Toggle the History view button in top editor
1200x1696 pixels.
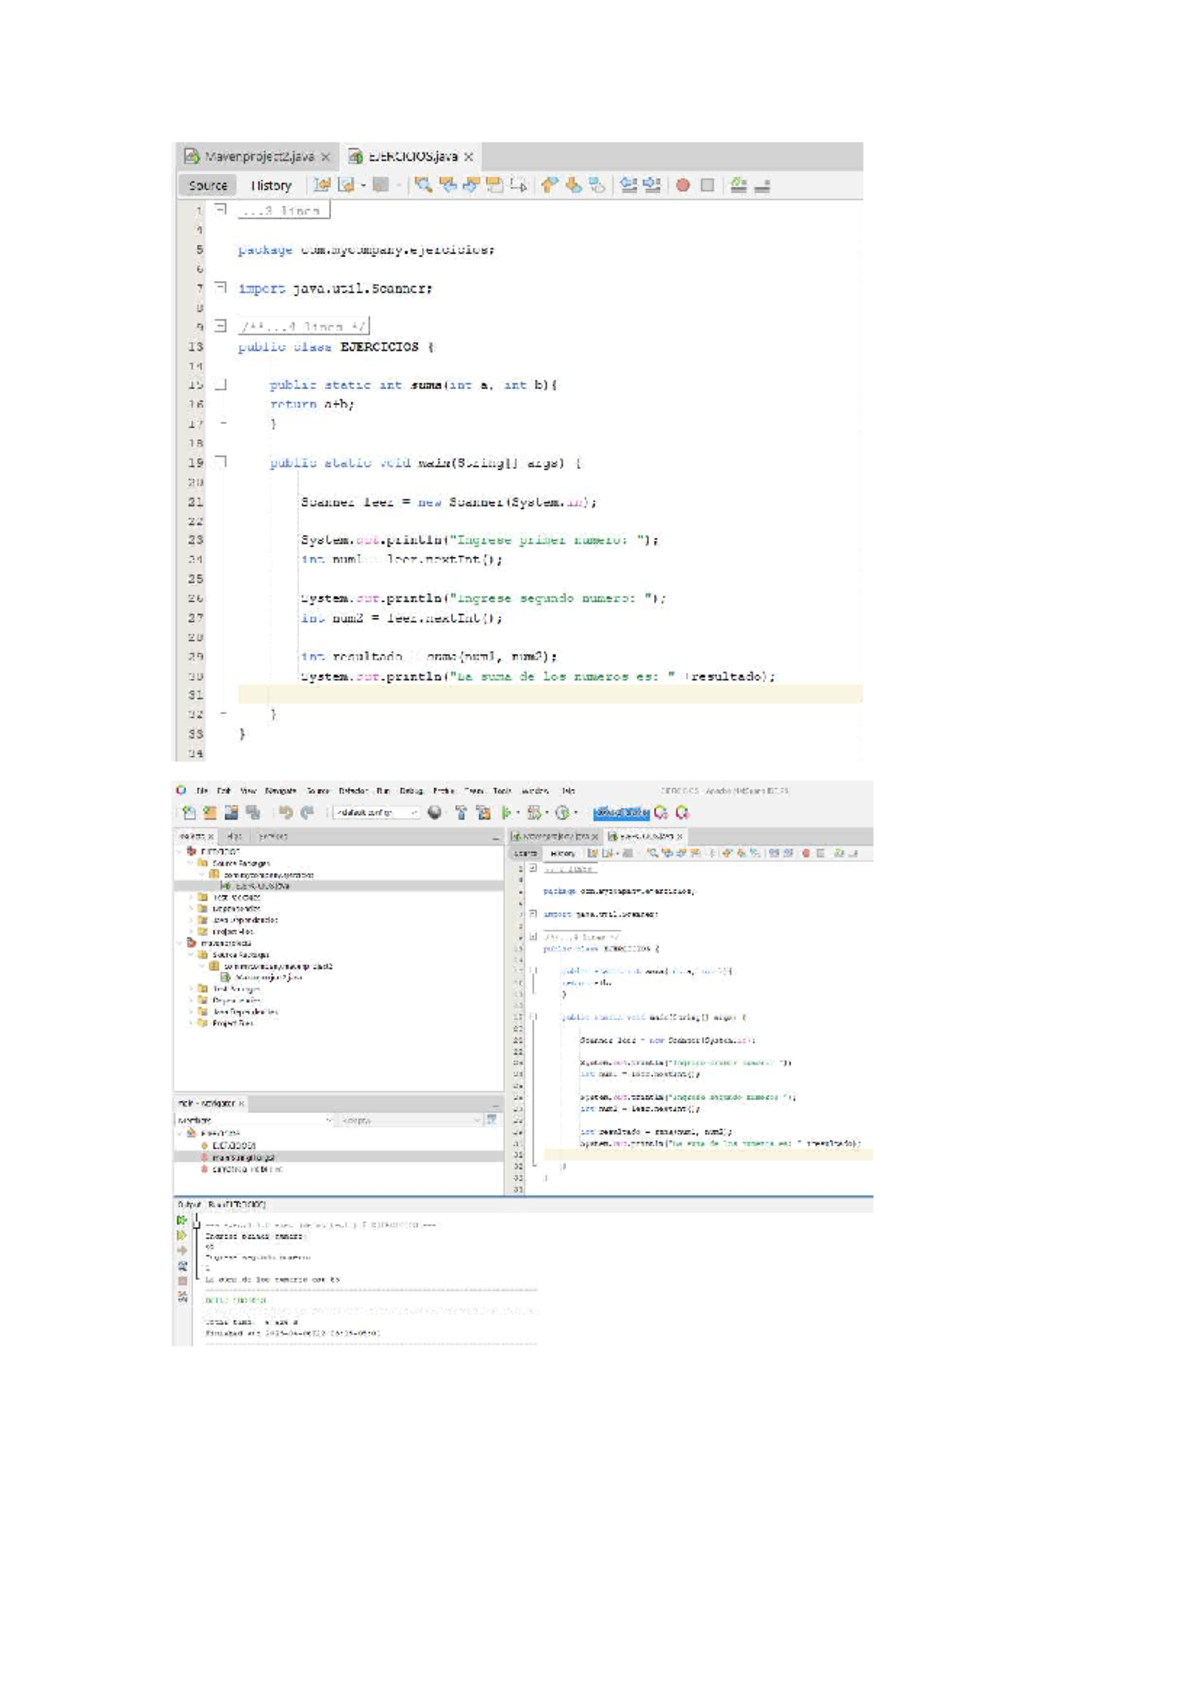tap(271, 185)
